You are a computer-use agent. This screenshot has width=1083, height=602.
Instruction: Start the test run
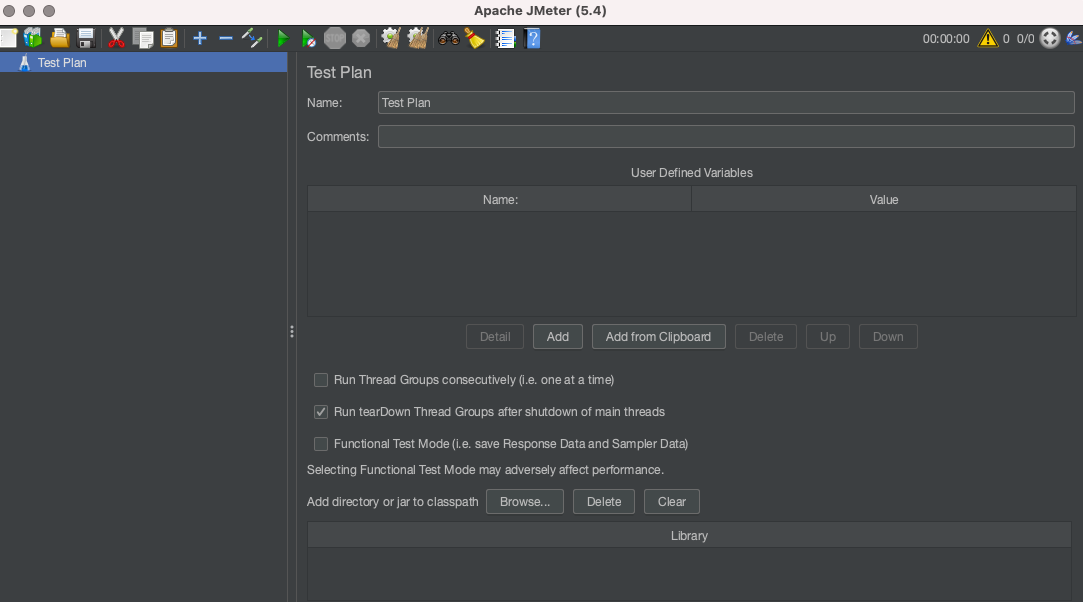[x=282, y=37]
